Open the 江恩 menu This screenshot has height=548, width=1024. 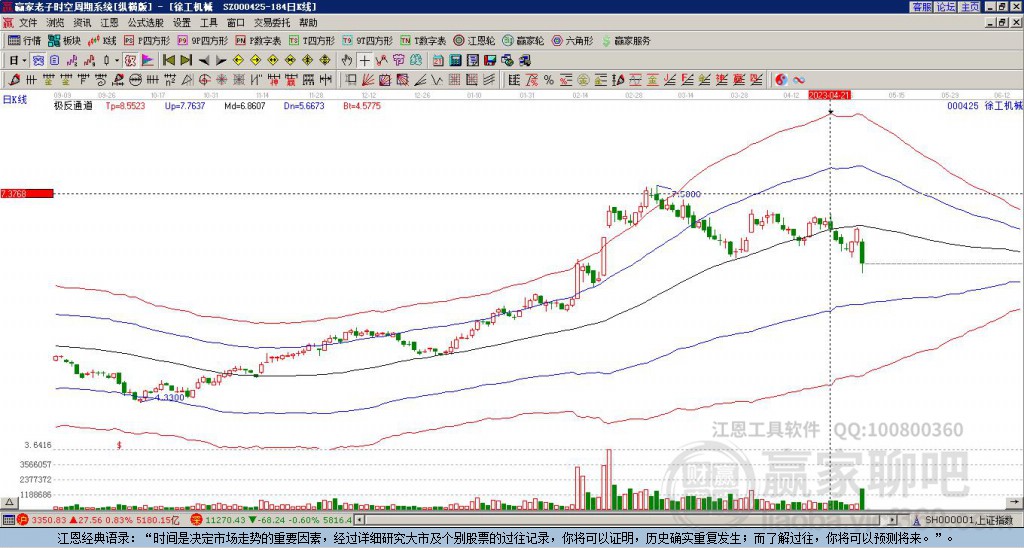[x=109, y=23]
